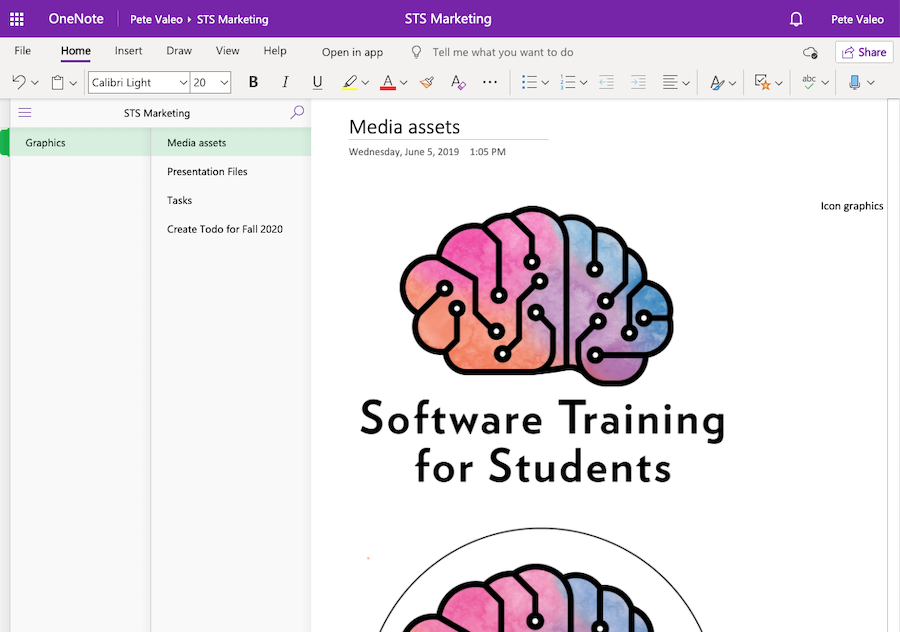Click the Open in app button

[x=352, y=52]
